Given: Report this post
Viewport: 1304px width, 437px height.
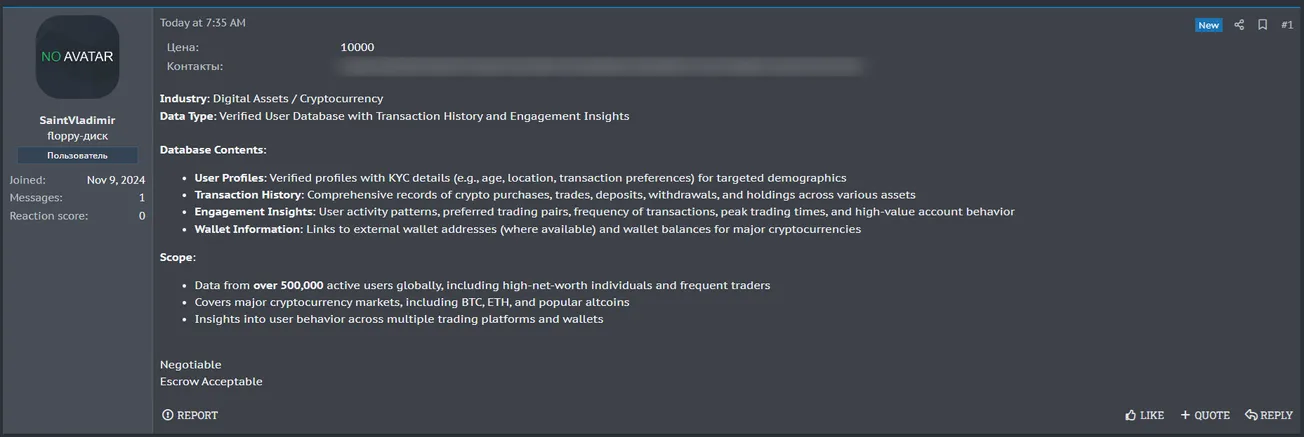Looking at the screenshot, I should [190, 415].
